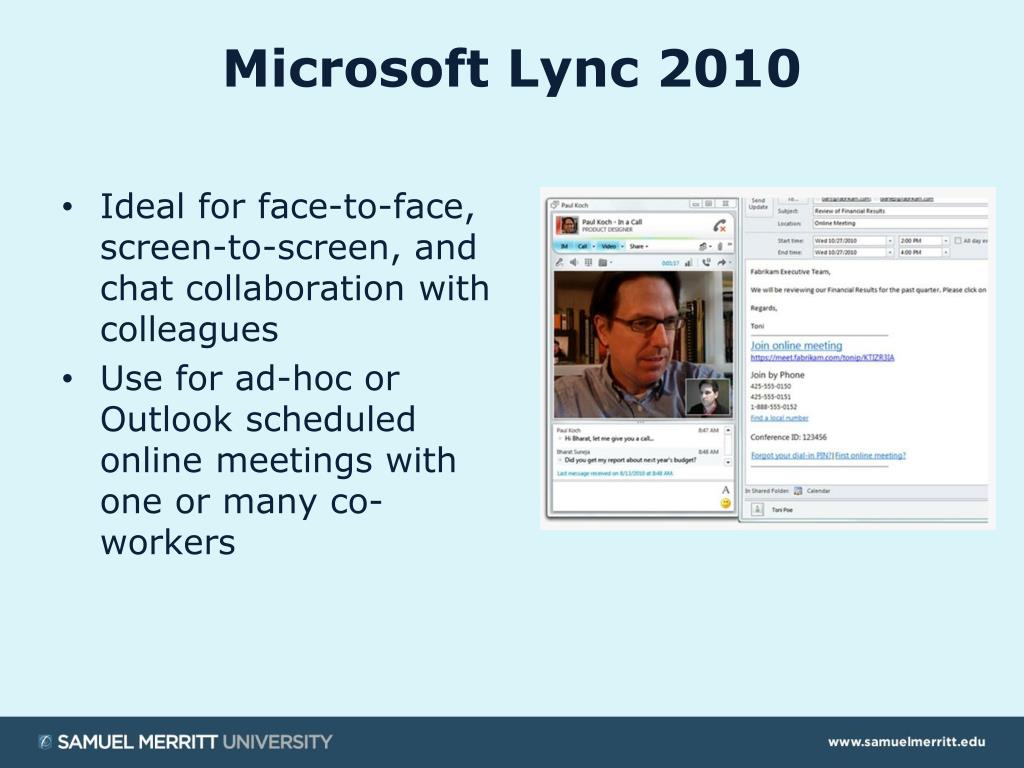
Task: Click the Location field with Online Meeting
Action: pos(901,223)
